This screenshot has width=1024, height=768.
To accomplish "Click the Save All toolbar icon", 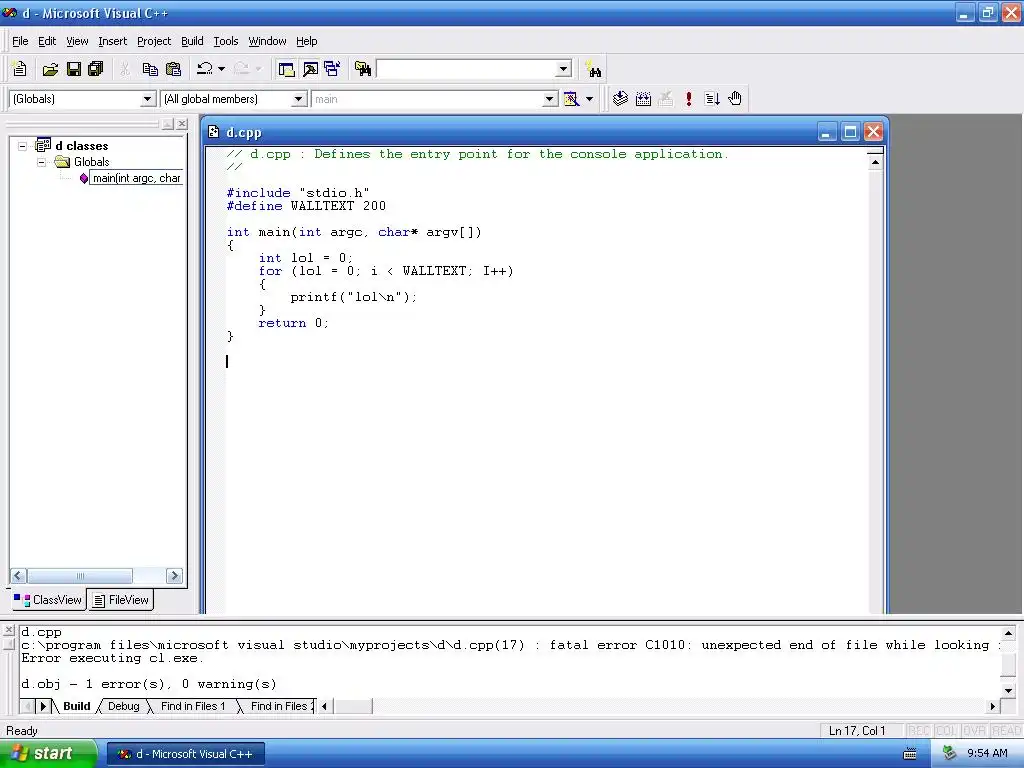I will [96, 69].
